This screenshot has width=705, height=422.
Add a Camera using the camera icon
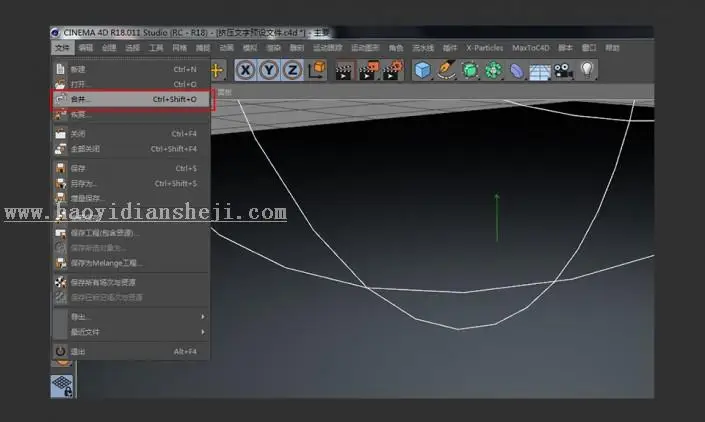coord(563,71)
